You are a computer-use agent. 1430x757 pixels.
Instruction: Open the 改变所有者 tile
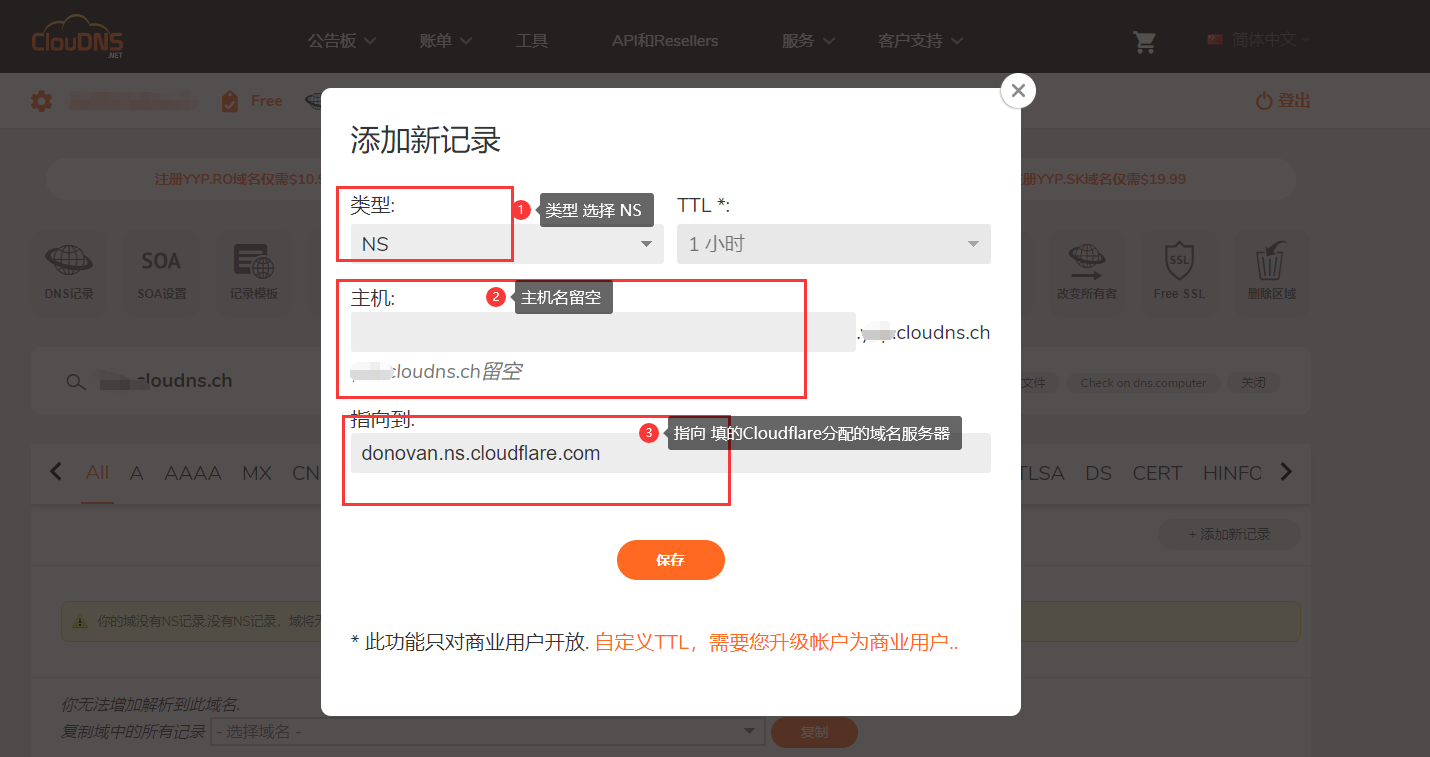click(1087, 271)
